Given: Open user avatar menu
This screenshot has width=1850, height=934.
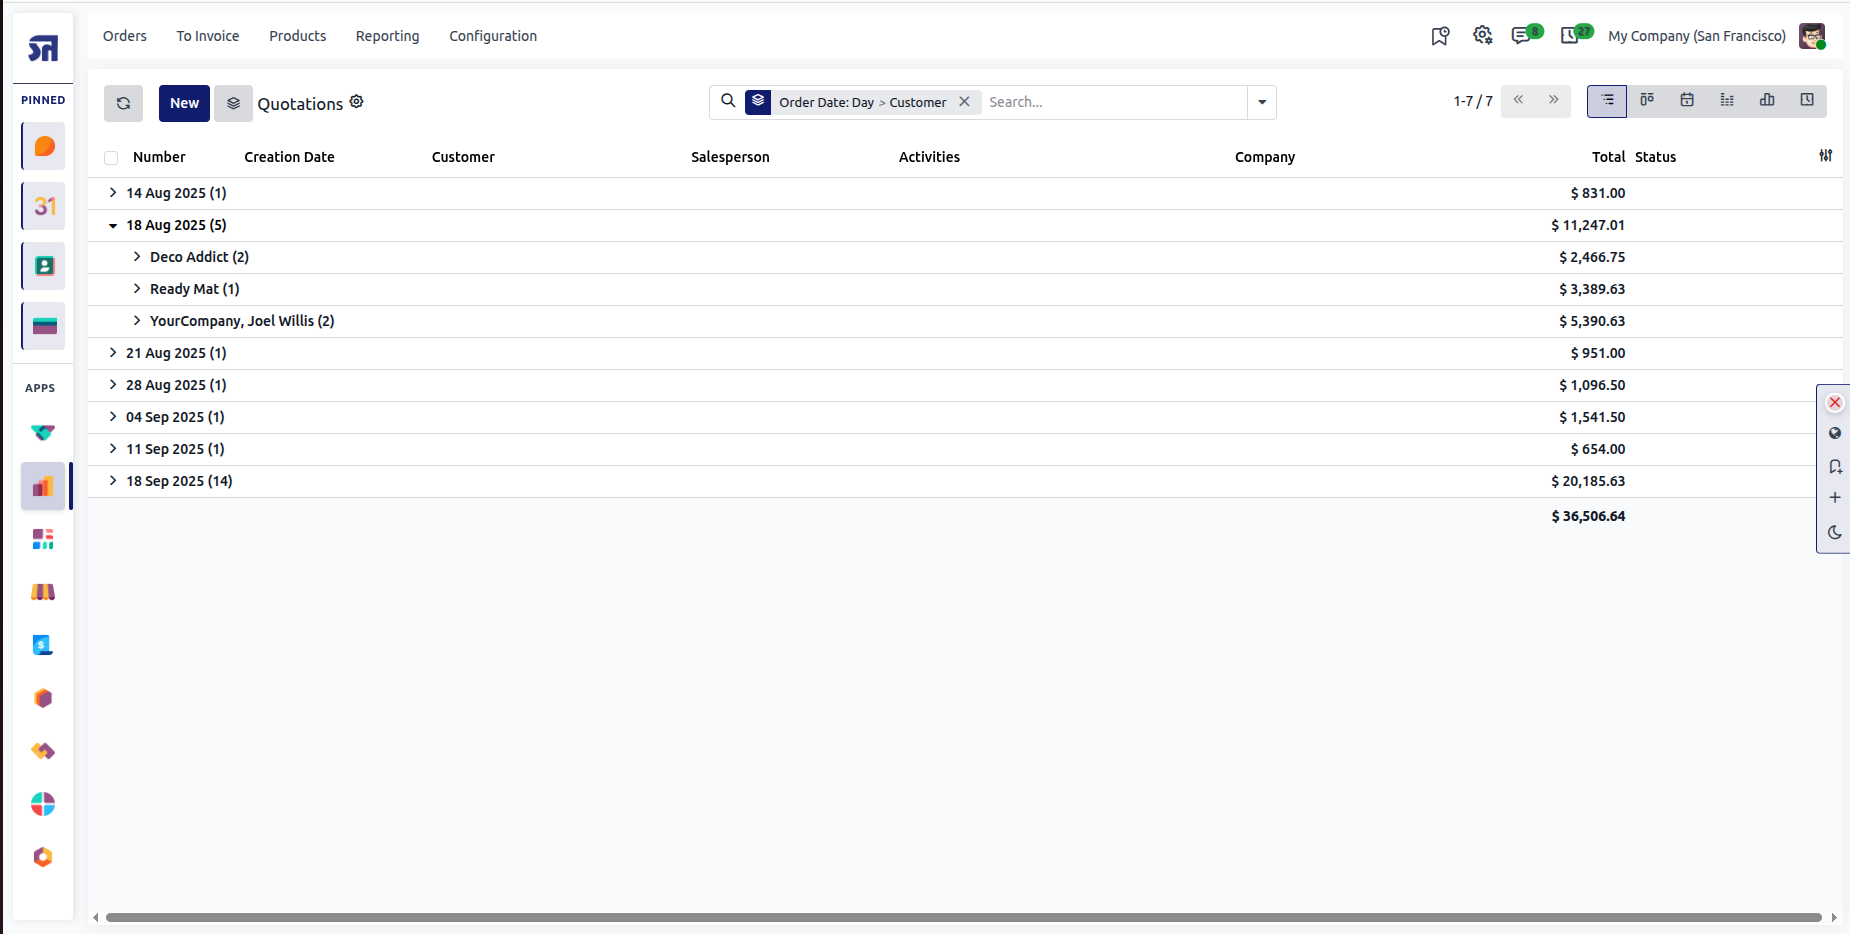Looking at the screenshot, I should (x=1812, y=36).
